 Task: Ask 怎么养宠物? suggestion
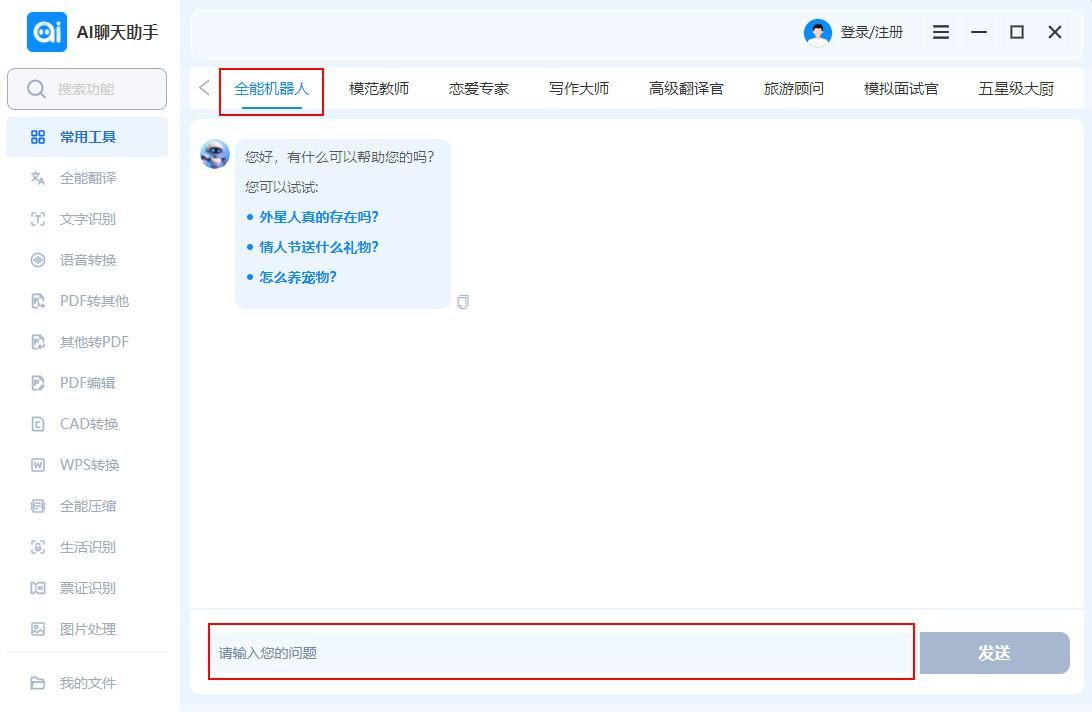point(298,277)
